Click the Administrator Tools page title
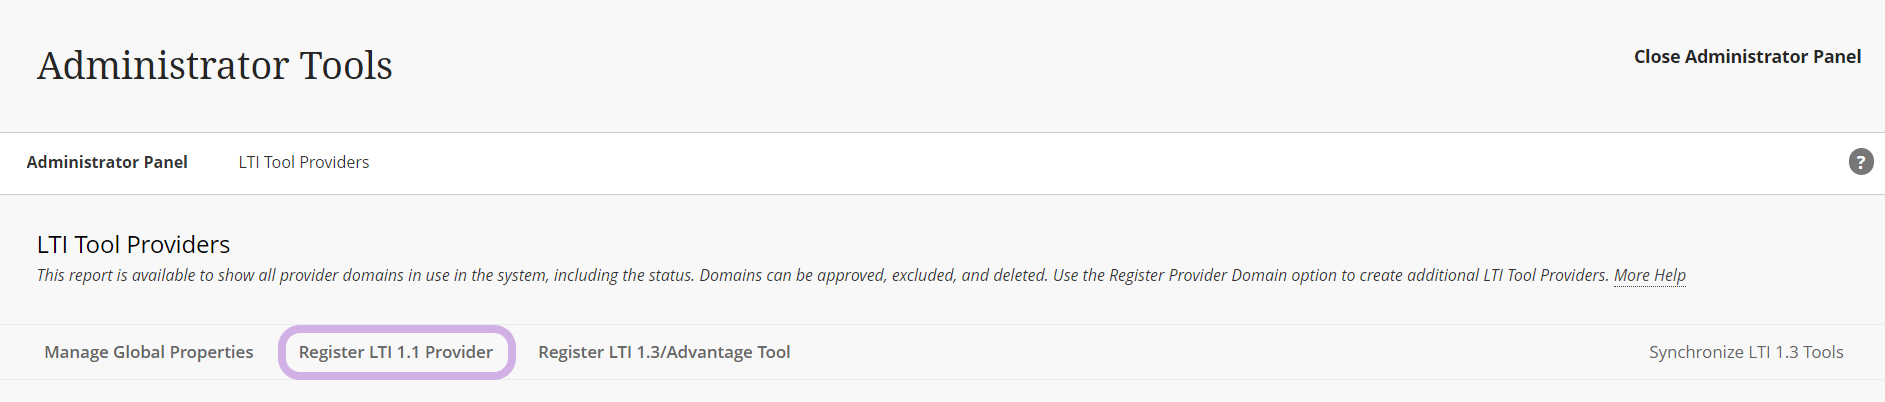Image resolution: width=1885 pixels, height=402 pixels. (215, 66)
